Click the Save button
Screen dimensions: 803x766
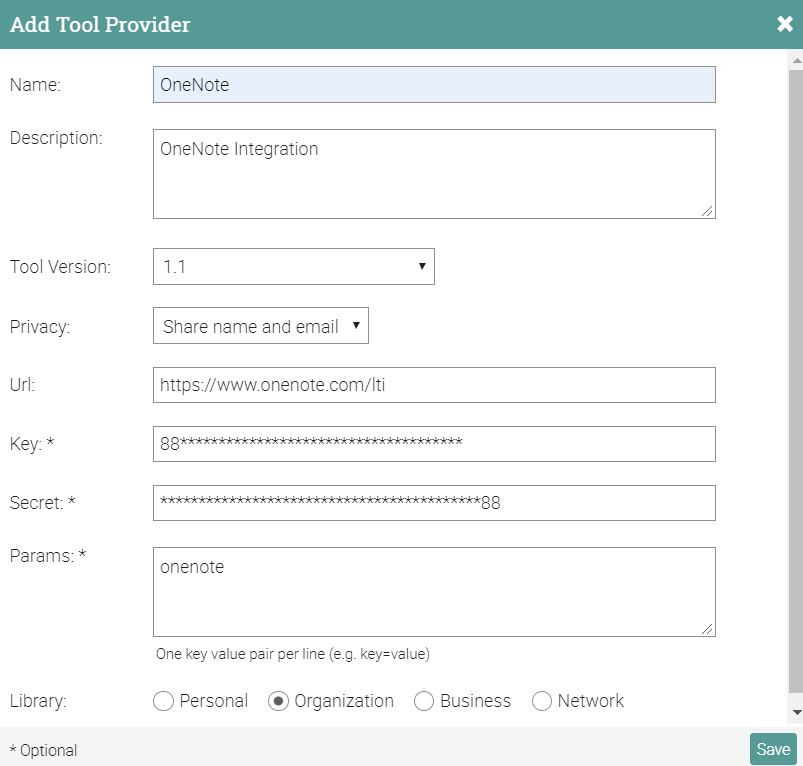[773, 749]
